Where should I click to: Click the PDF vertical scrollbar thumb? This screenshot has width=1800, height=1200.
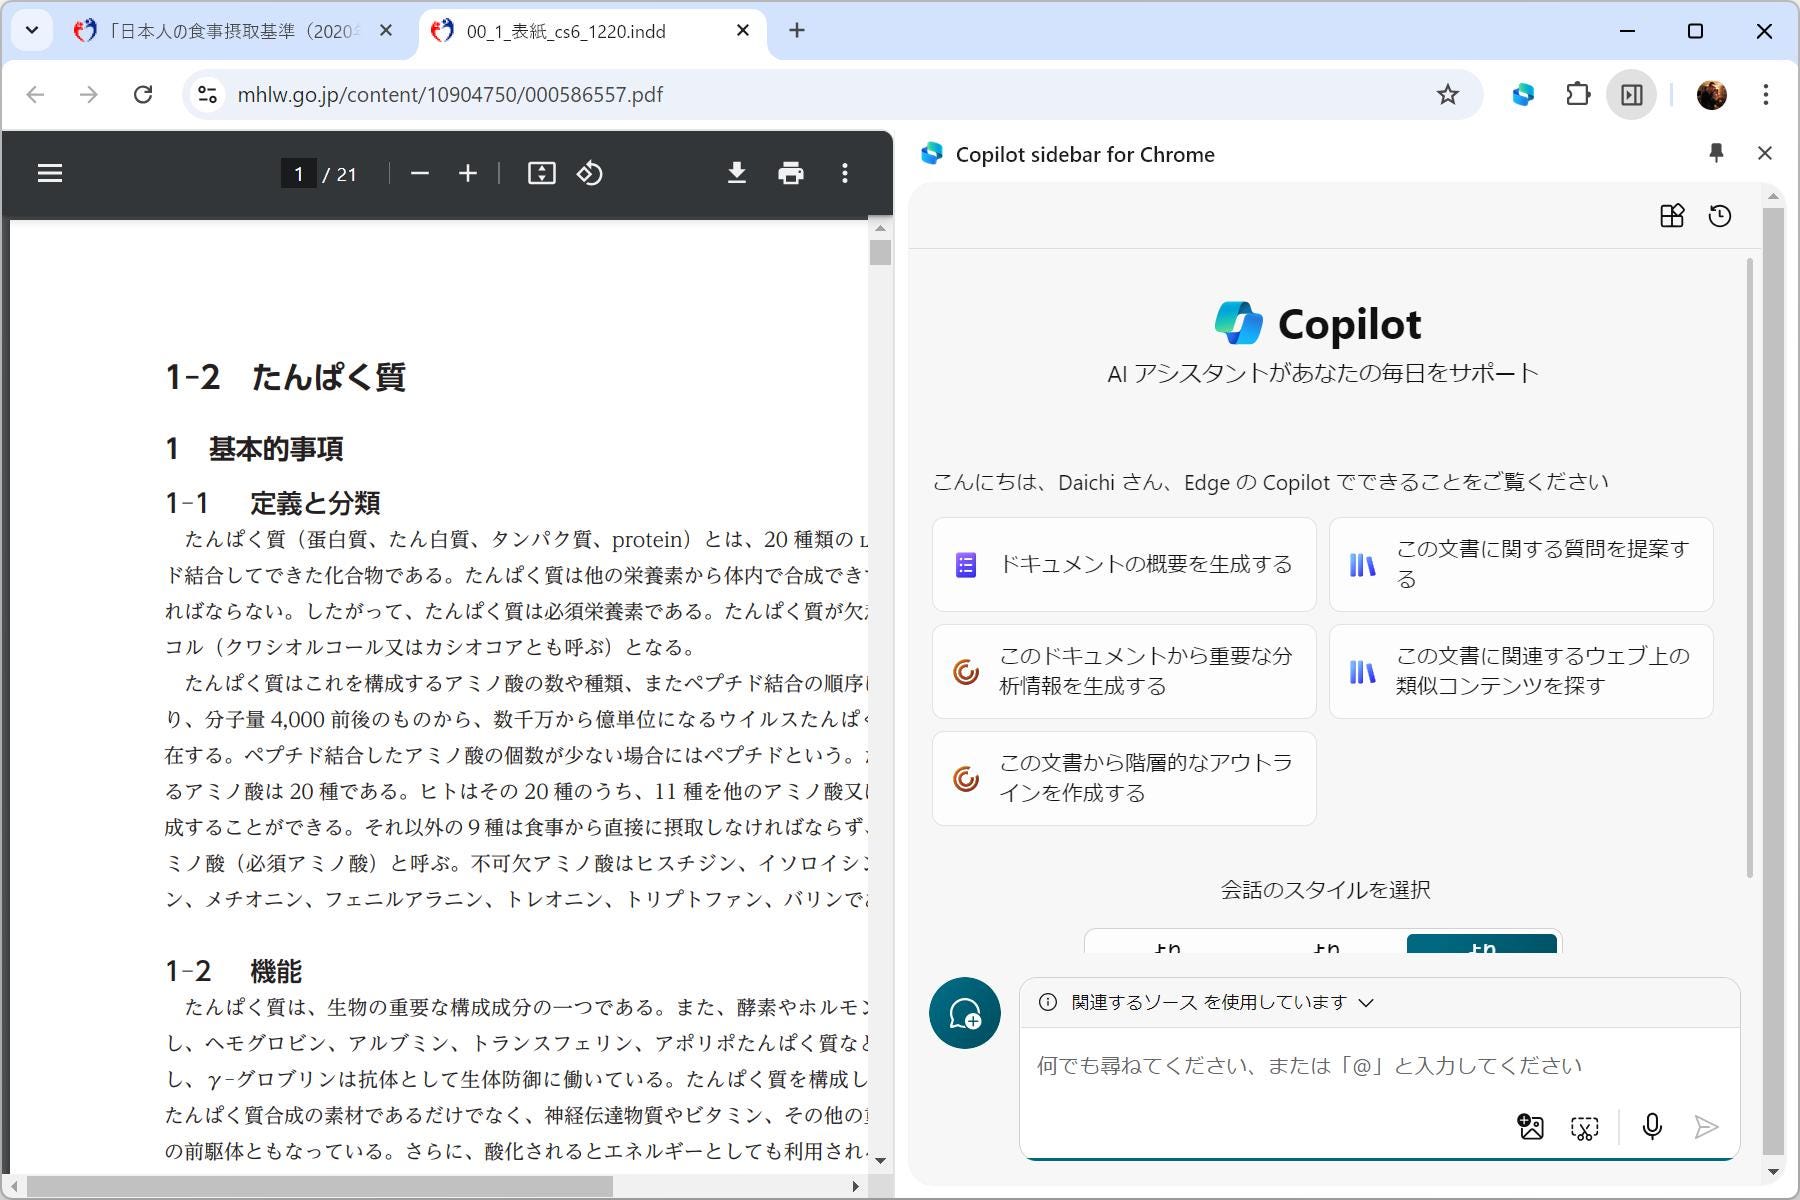coord(880,252)
